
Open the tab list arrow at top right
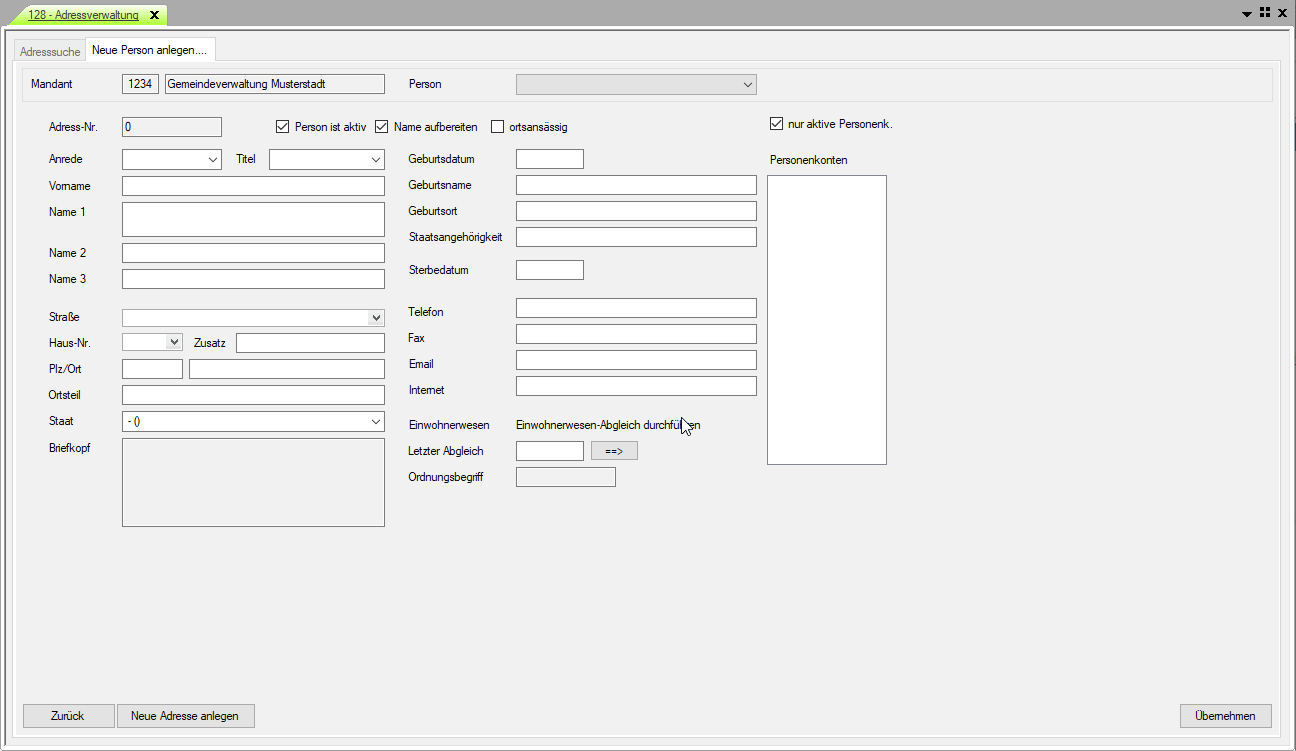[x=1247, y=14]
